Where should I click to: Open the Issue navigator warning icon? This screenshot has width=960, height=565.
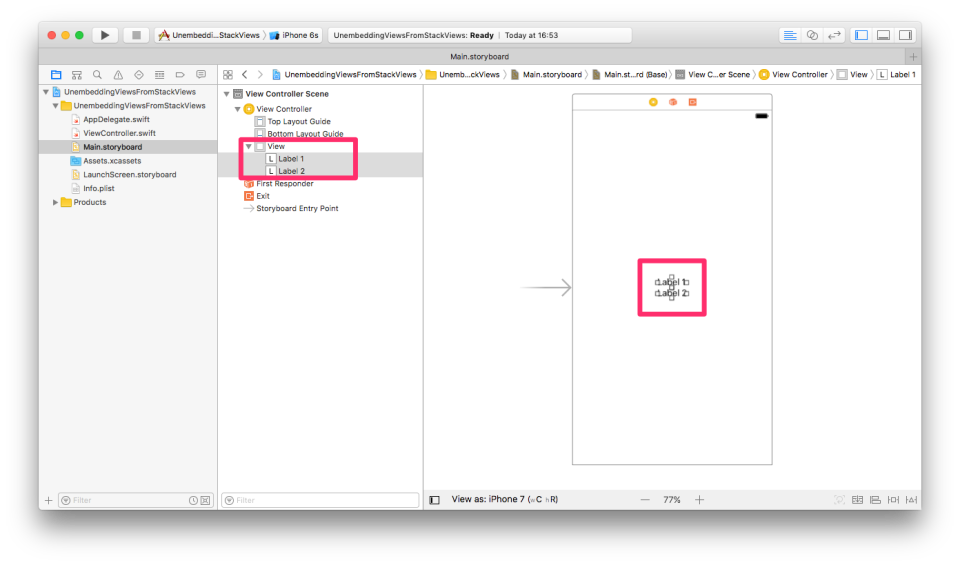click(x=118, y=75)
